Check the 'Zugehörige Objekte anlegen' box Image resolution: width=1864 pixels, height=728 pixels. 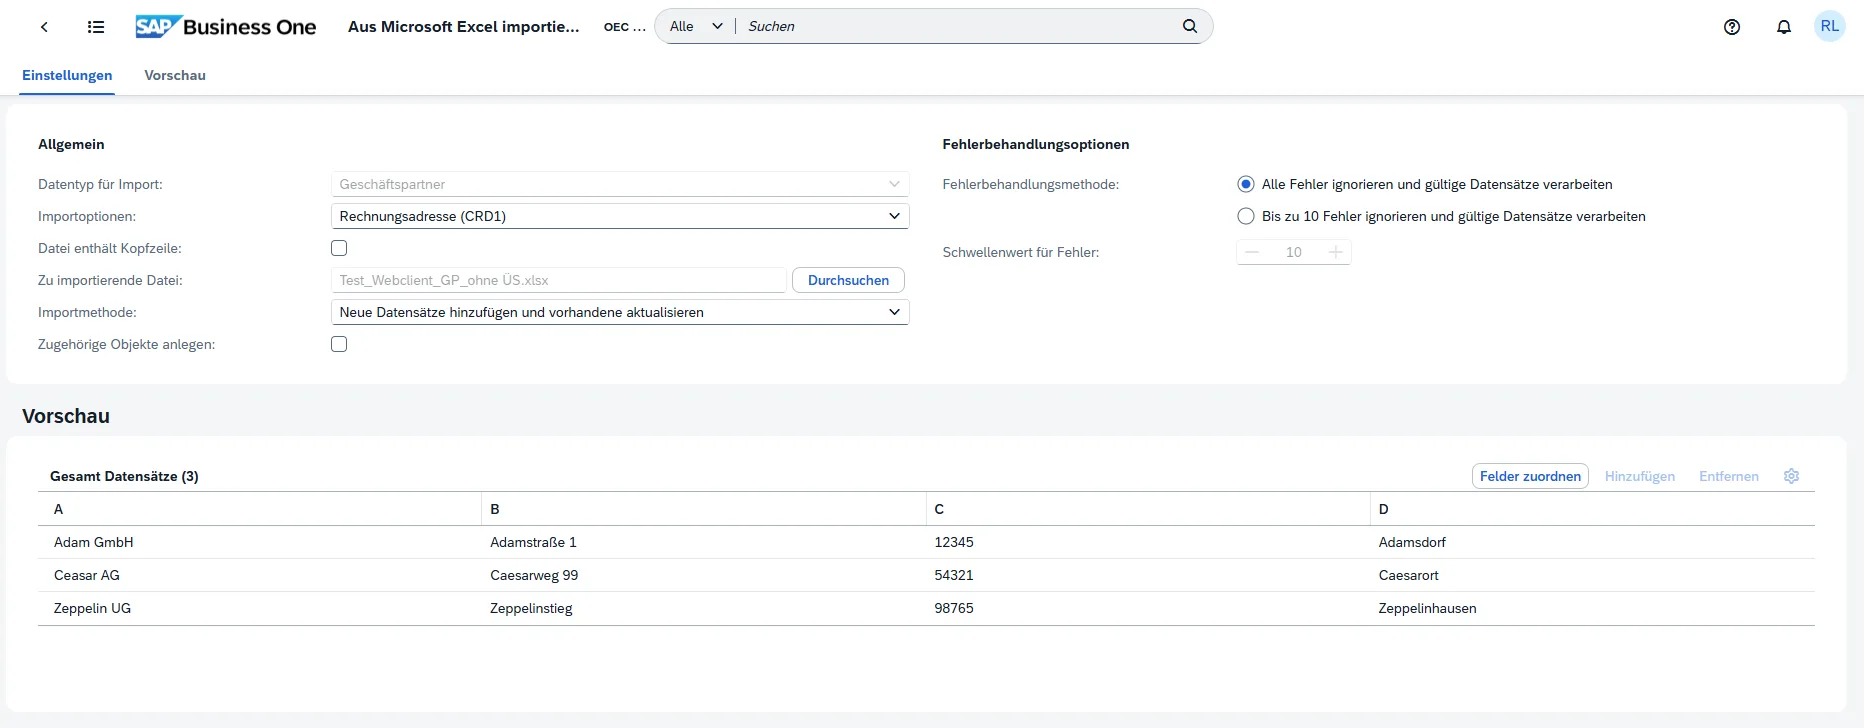point(339,344)
